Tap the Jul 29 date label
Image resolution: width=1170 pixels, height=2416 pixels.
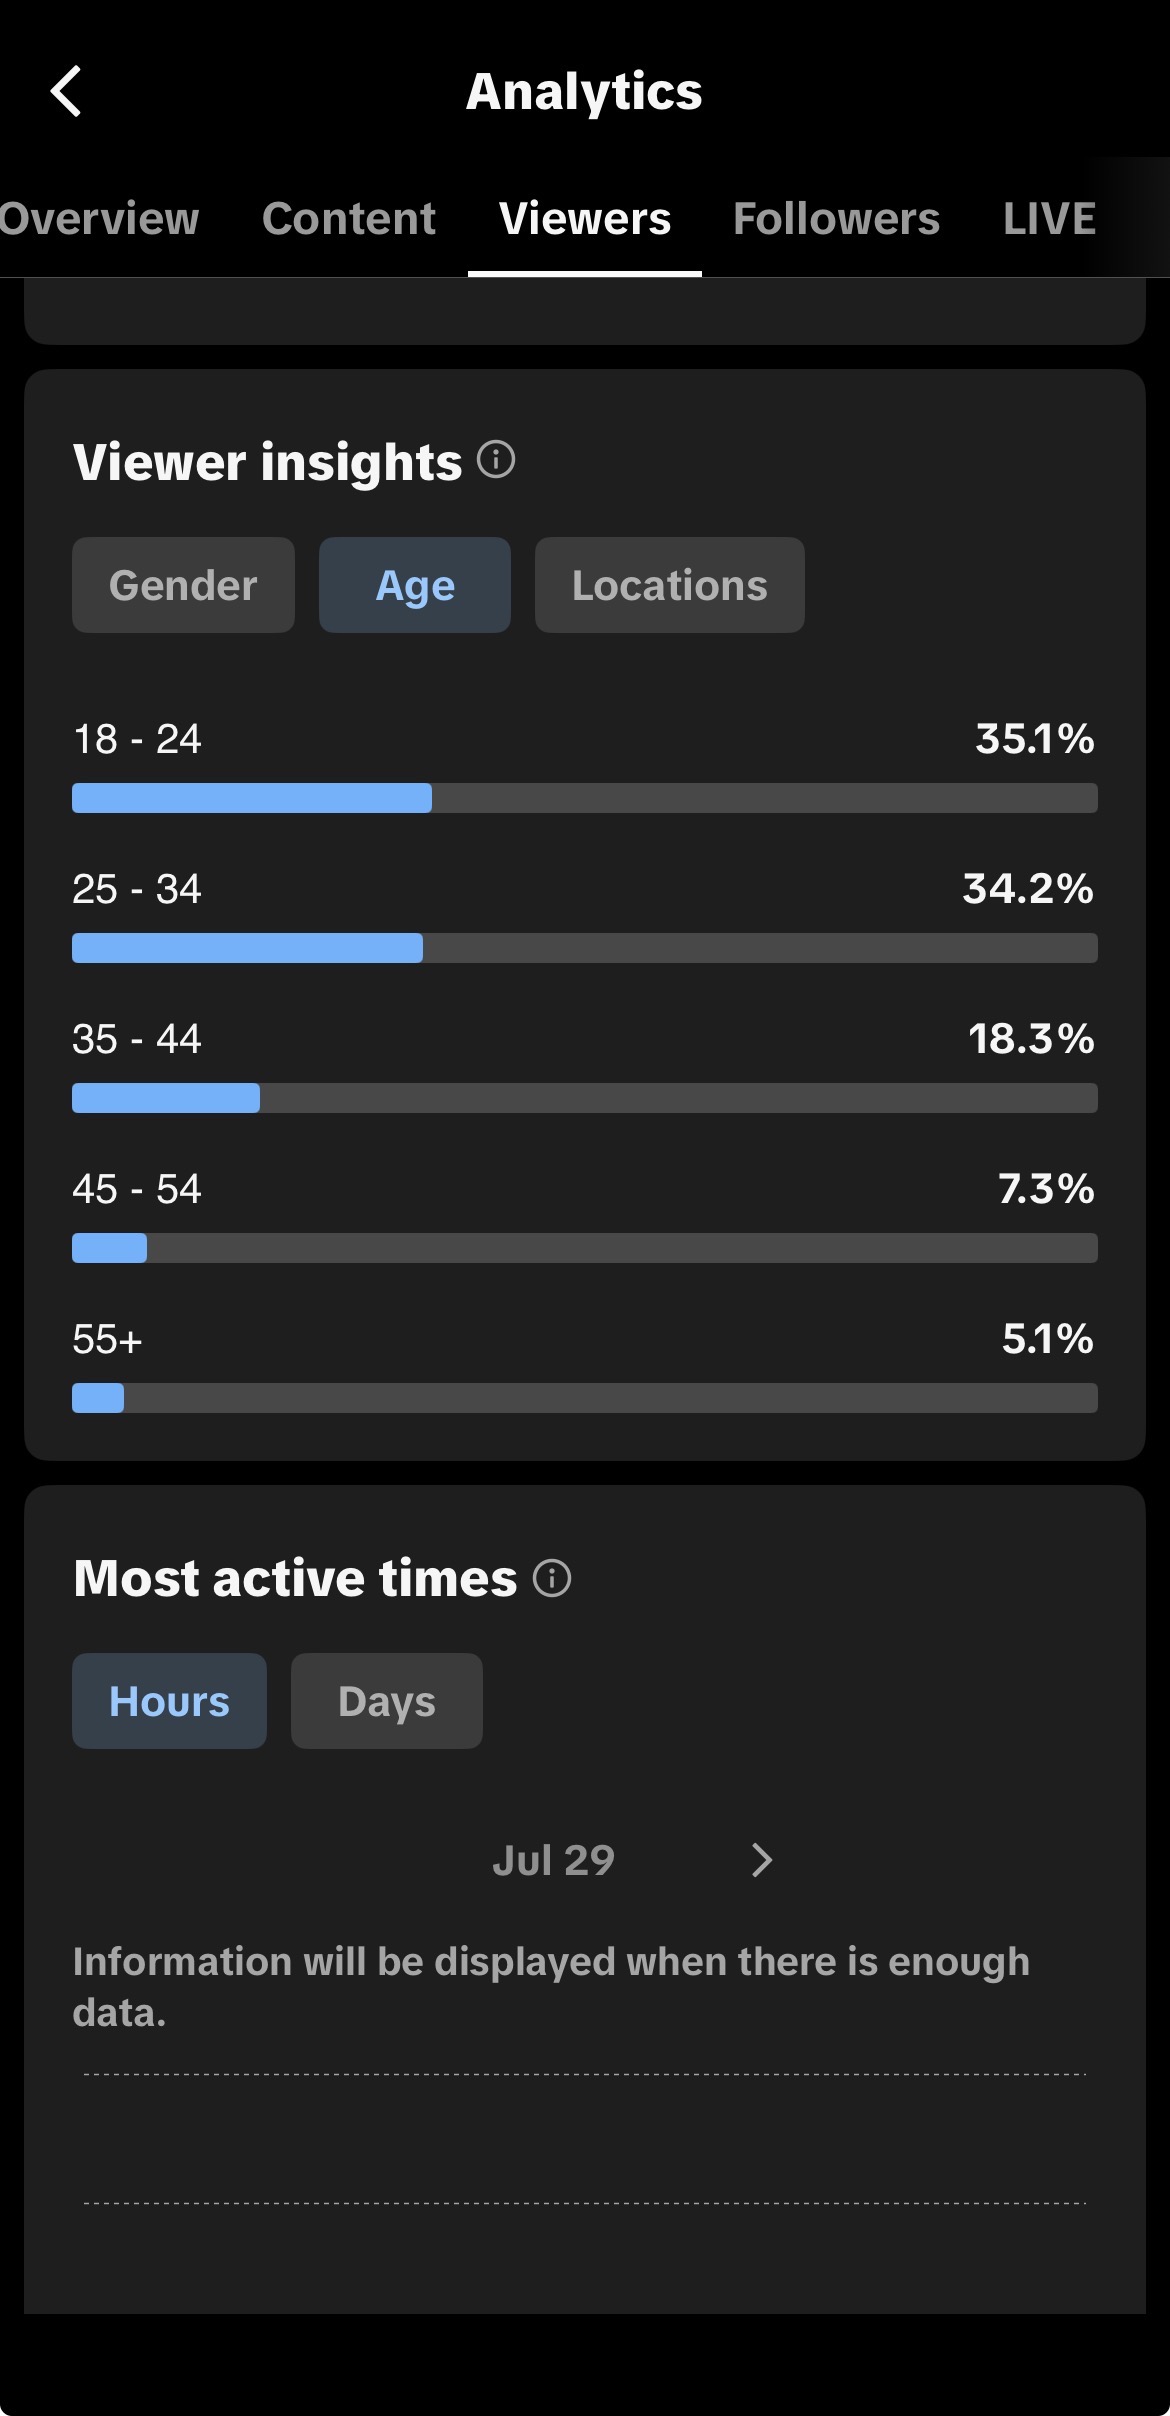click(553, 1860)
